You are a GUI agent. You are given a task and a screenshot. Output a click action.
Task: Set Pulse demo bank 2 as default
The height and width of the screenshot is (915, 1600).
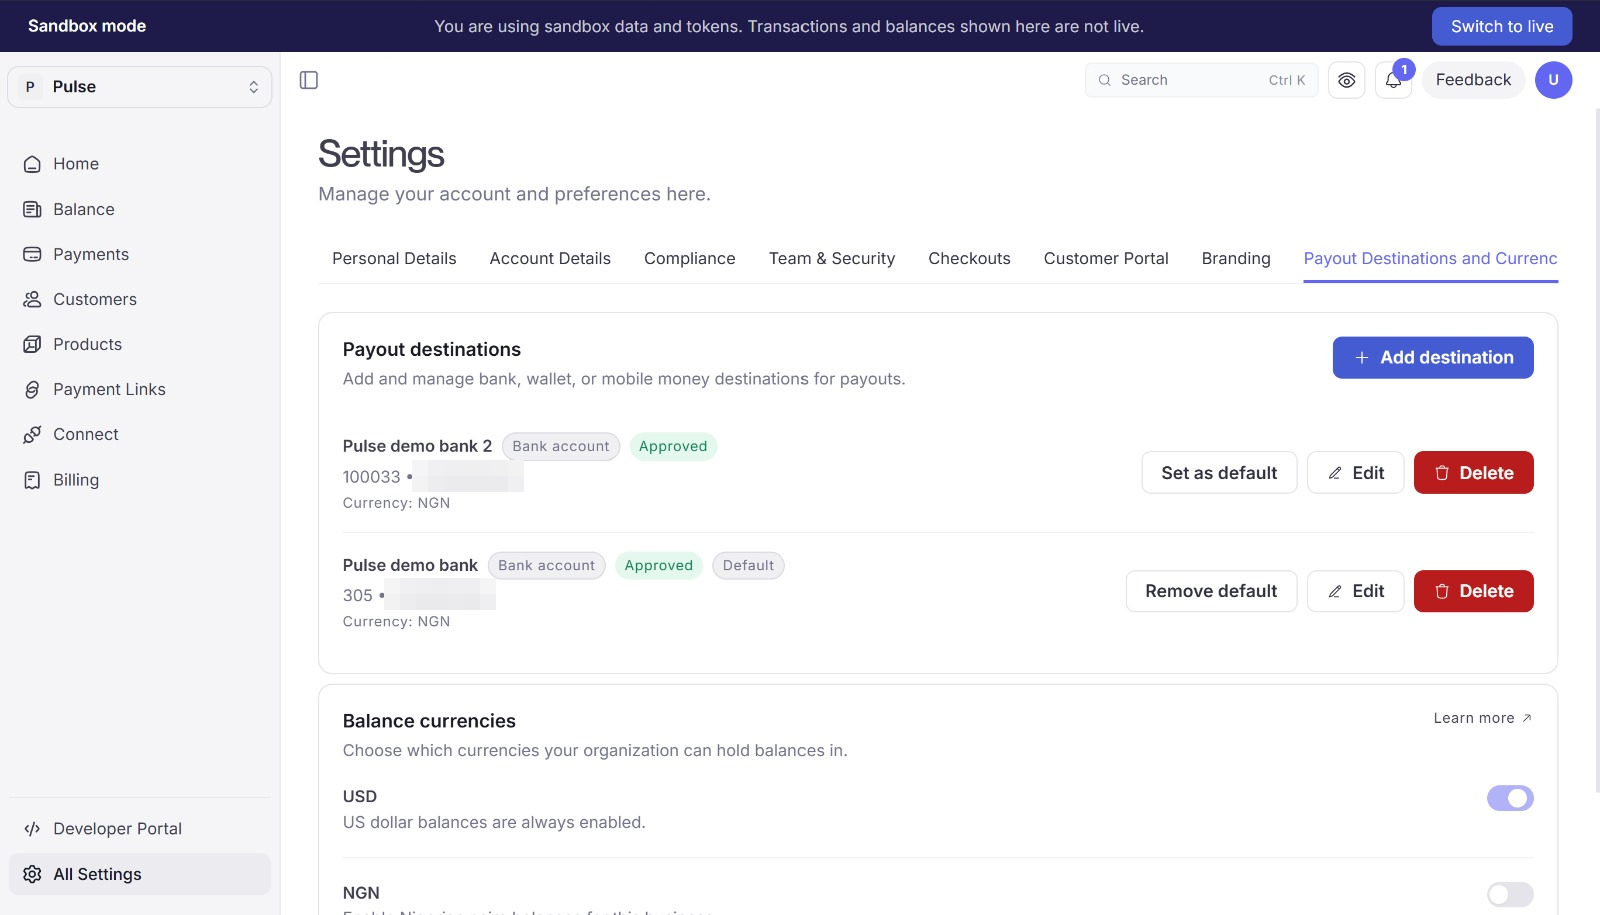(1219, 473)
